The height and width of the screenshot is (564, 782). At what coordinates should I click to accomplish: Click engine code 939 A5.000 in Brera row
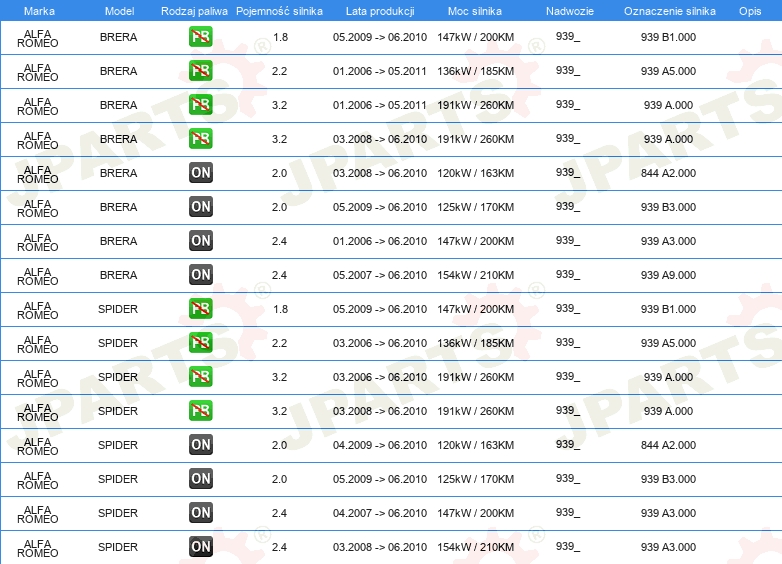click(668, 71)
